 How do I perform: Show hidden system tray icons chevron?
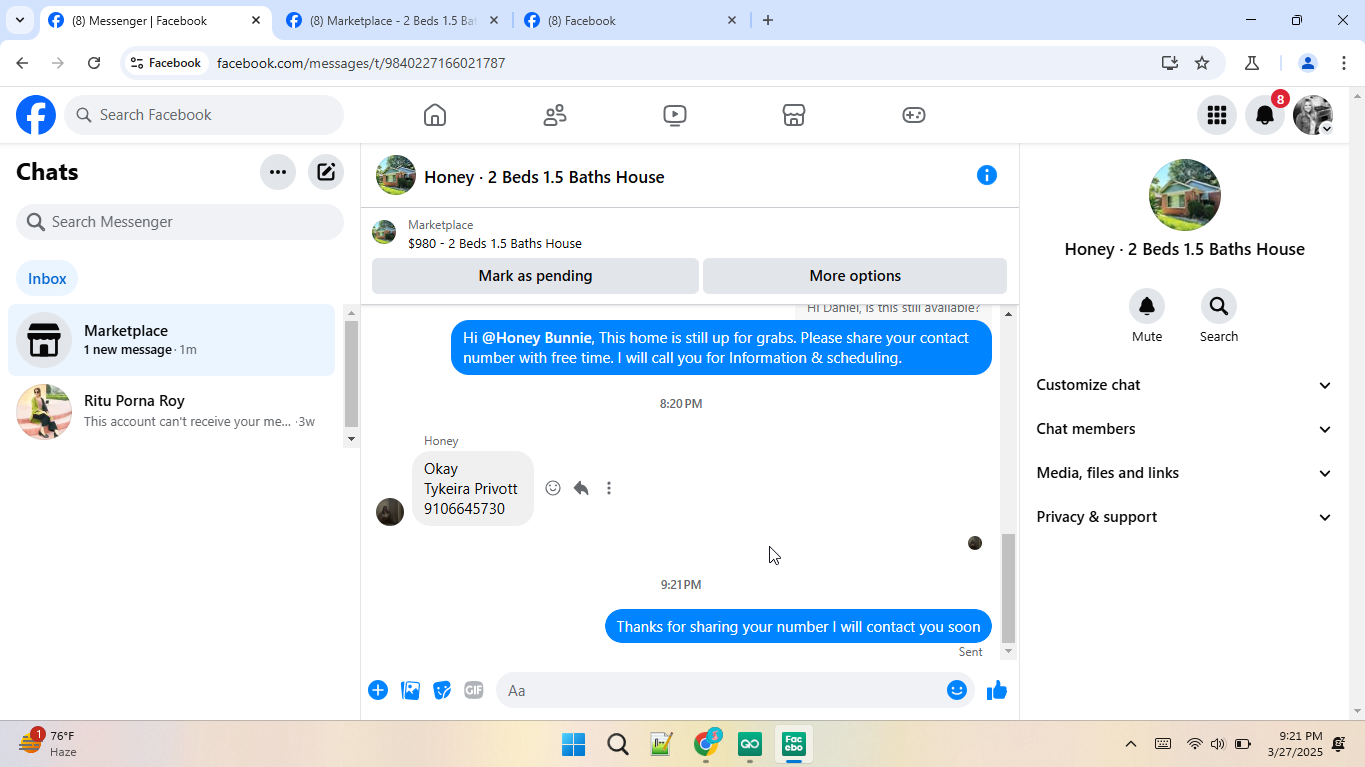click(x=1131, y=744)
